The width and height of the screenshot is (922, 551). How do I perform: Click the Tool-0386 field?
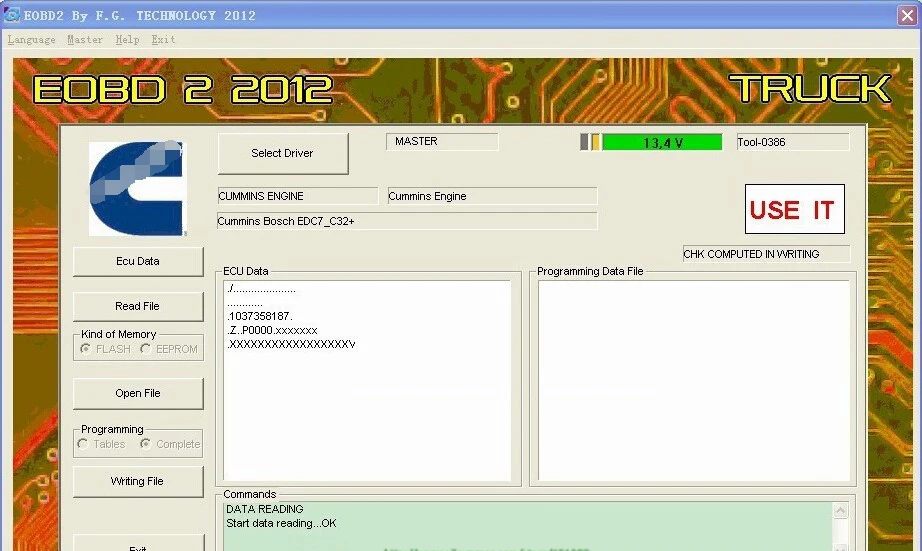pyautogui.click(x=793, y=142)
